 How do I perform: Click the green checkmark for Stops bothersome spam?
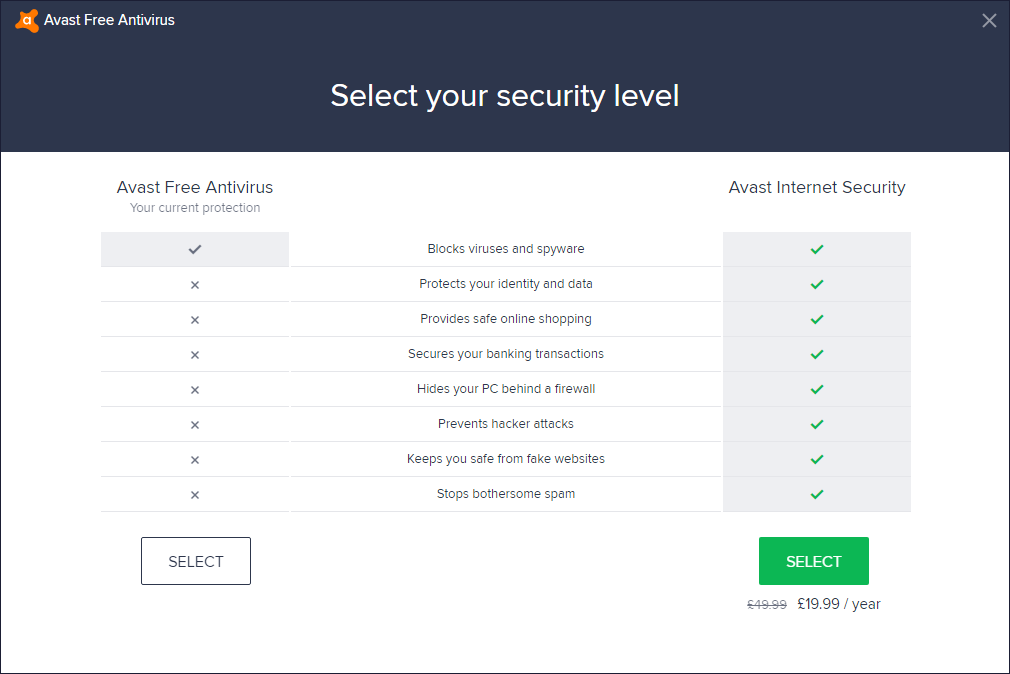coord(817,494)
